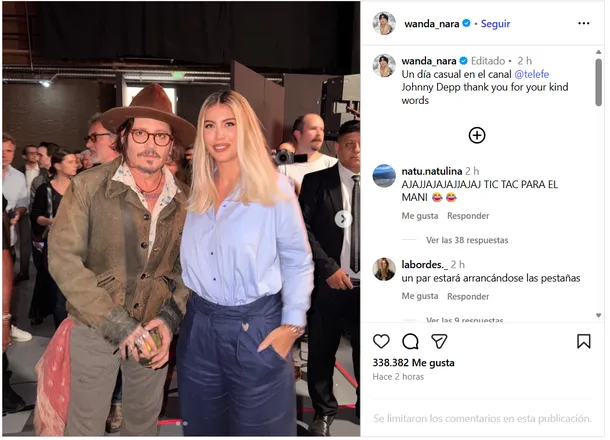Load more comments with the plus circle
The height and width of the screenshot is (440, 610).
point(477,135)
